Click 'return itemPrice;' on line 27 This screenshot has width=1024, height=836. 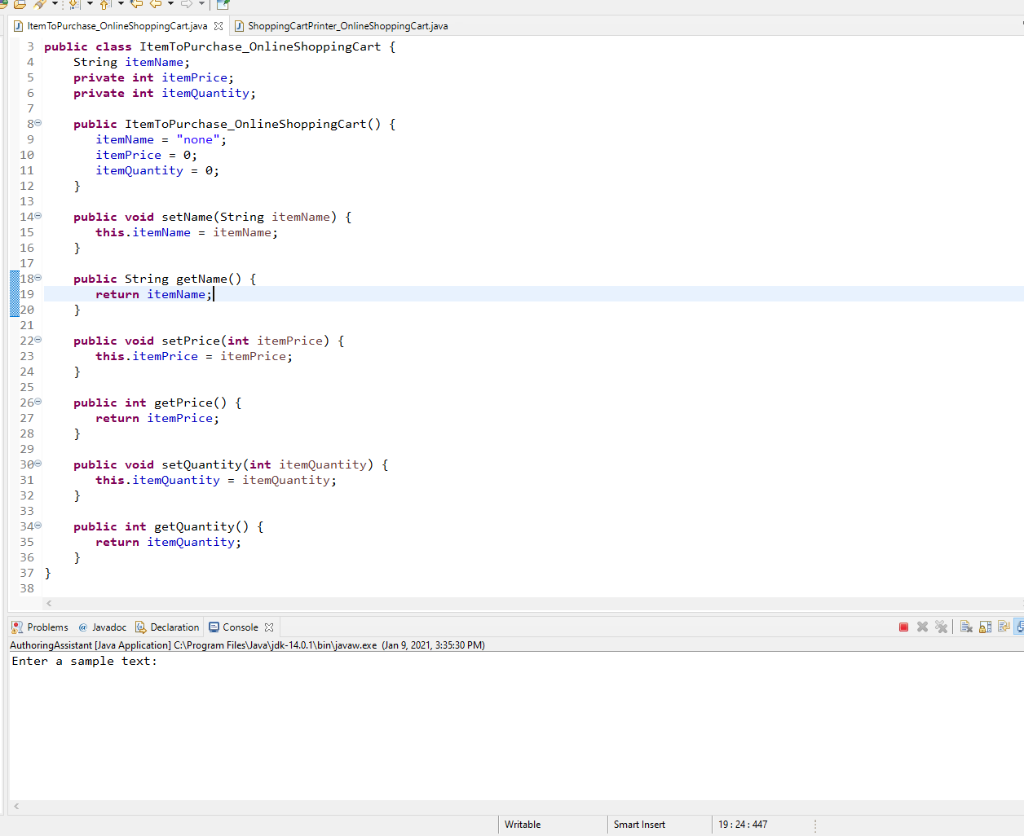[x=157, y=419]
